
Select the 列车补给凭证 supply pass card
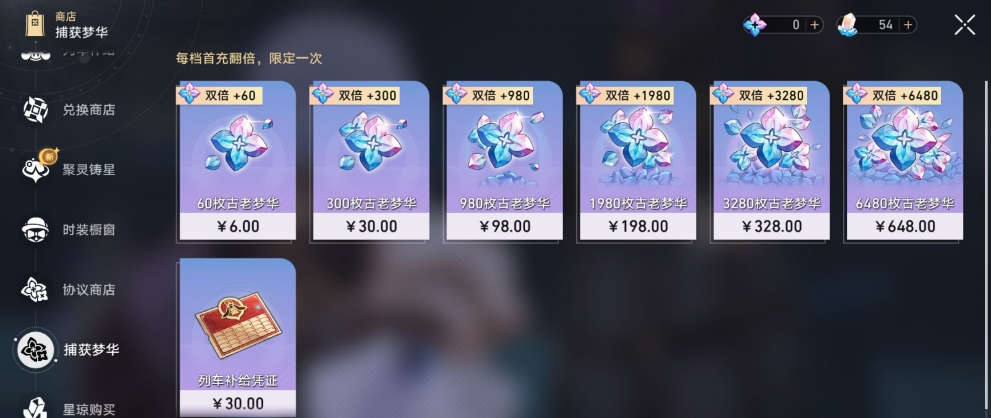(238, 338)
